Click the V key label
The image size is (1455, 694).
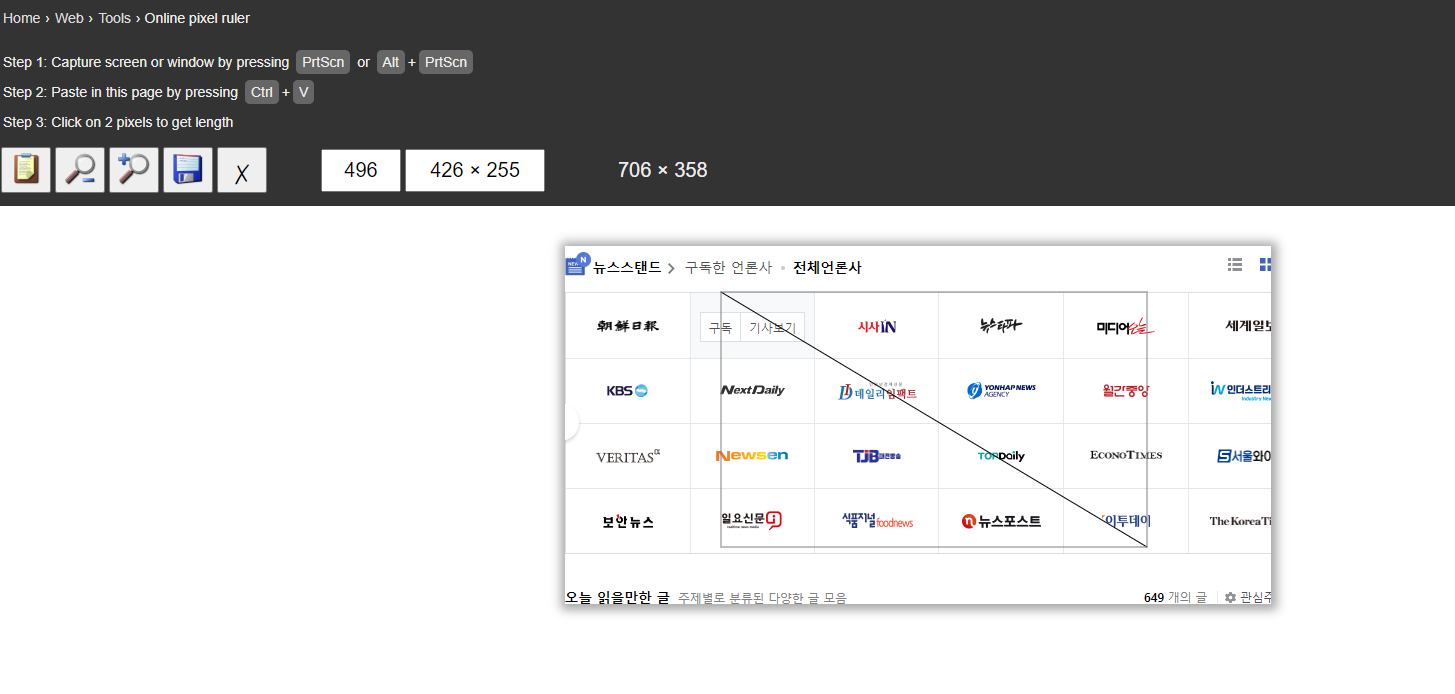pos(303,92)
